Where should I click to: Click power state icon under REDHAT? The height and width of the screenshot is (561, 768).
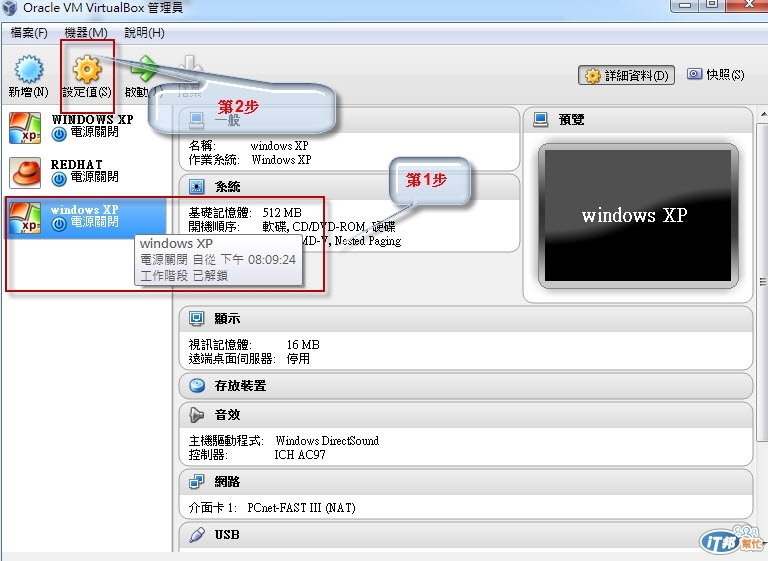pyautogui.click(x=59, y=179)
